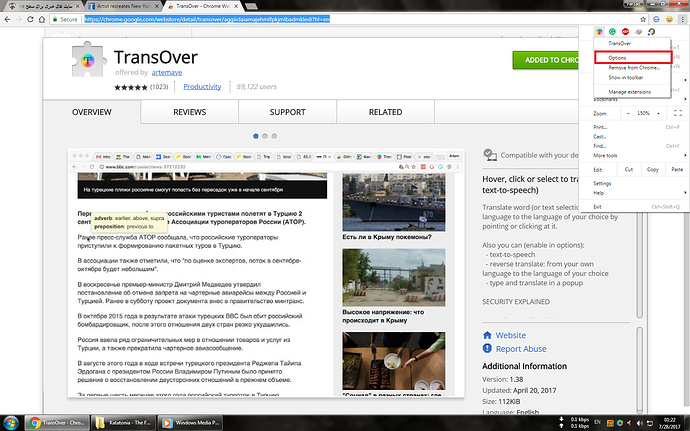This screenshot has height=431, width=690.
Task: Bookmark this page with the star icon
Action: point(643,19)
